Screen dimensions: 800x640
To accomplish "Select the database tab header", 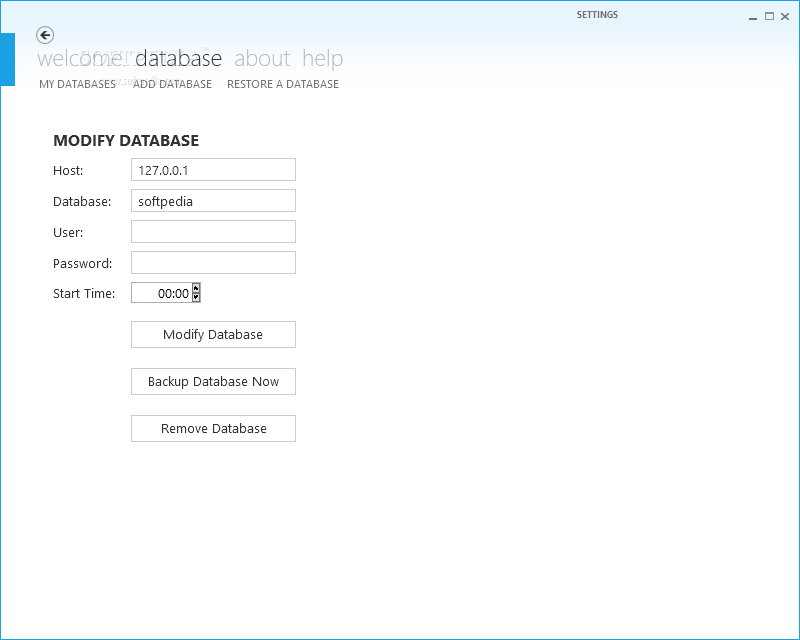I will (x=180, y=58).
